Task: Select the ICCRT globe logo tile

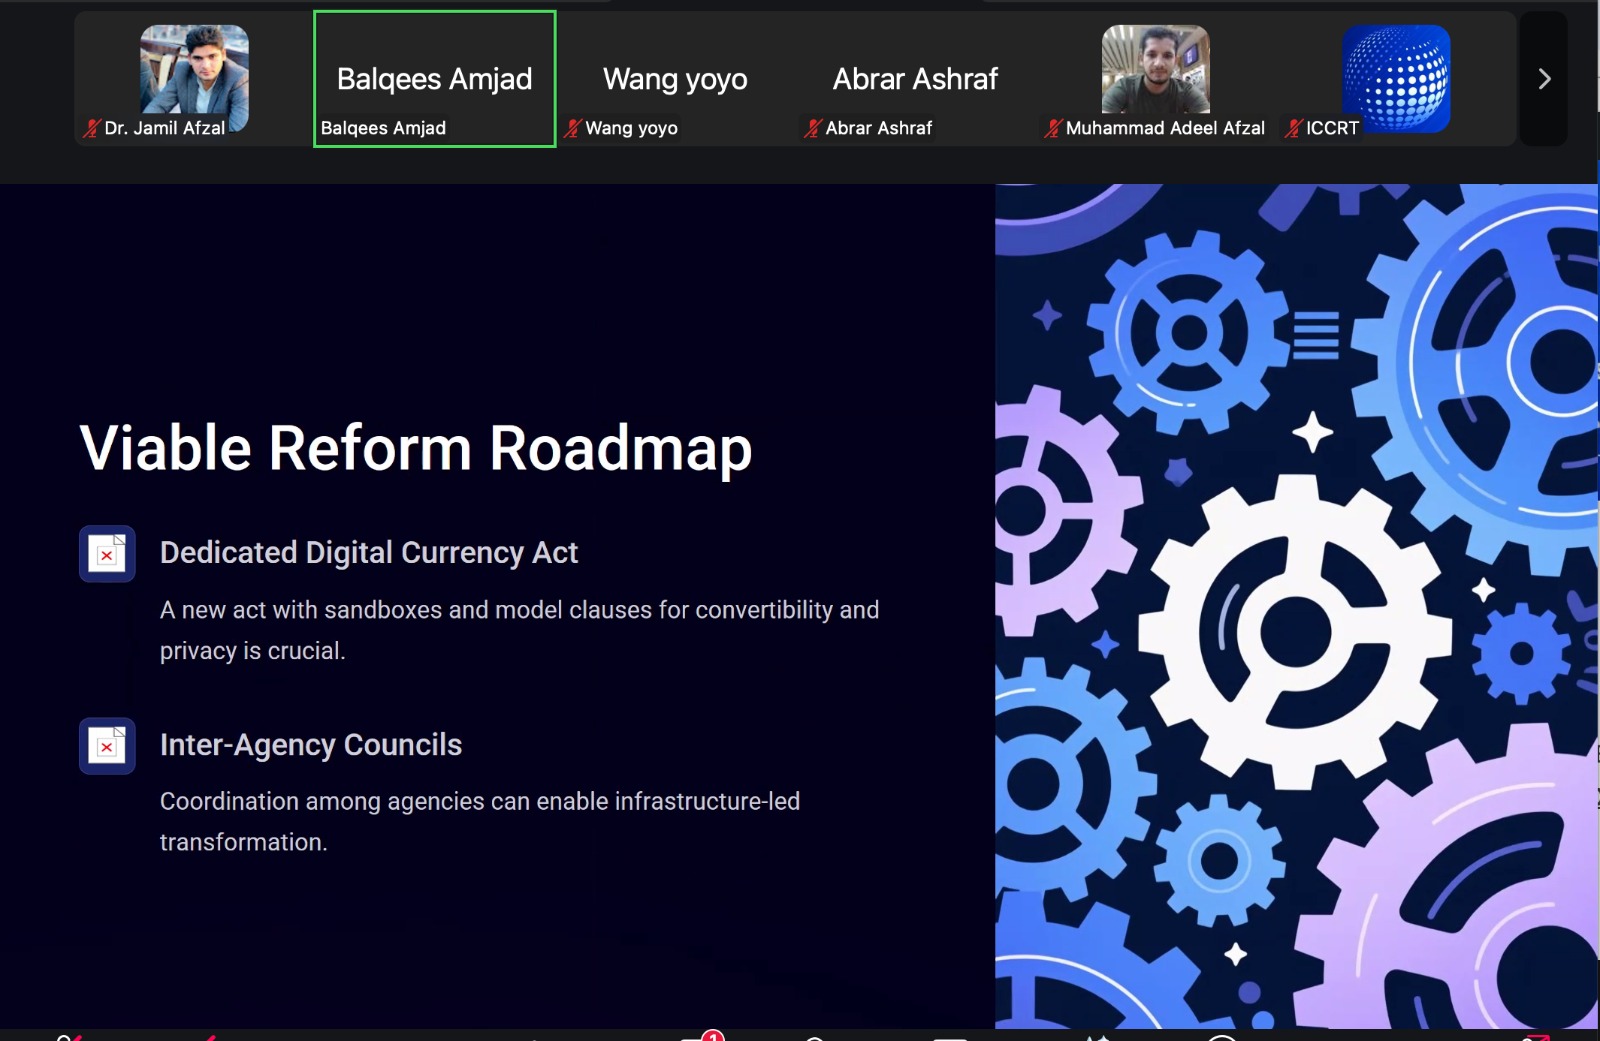Action: click(1396, 78)
